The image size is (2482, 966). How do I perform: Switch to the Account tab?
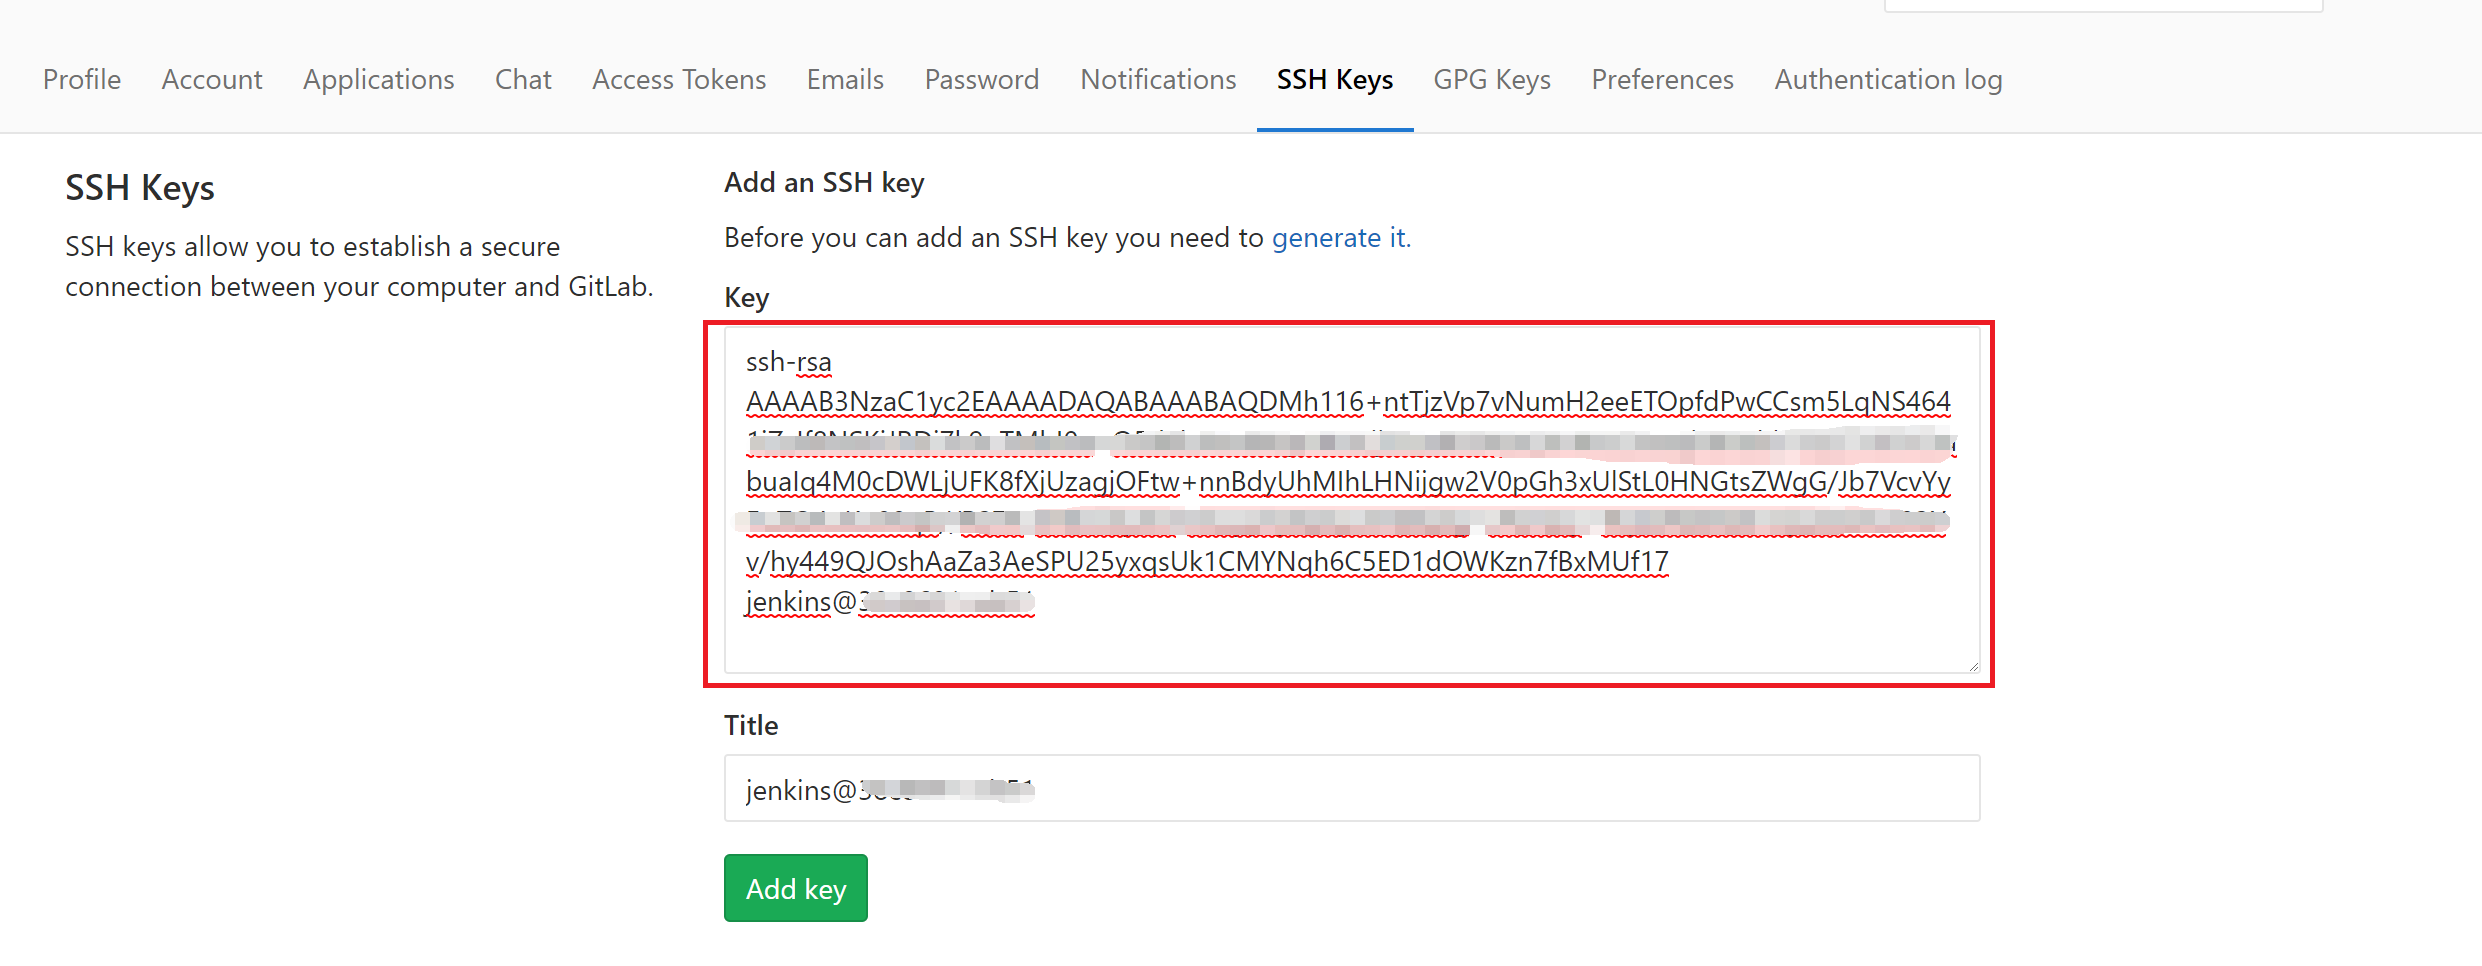pyautogui.click(x=212, y=80)
